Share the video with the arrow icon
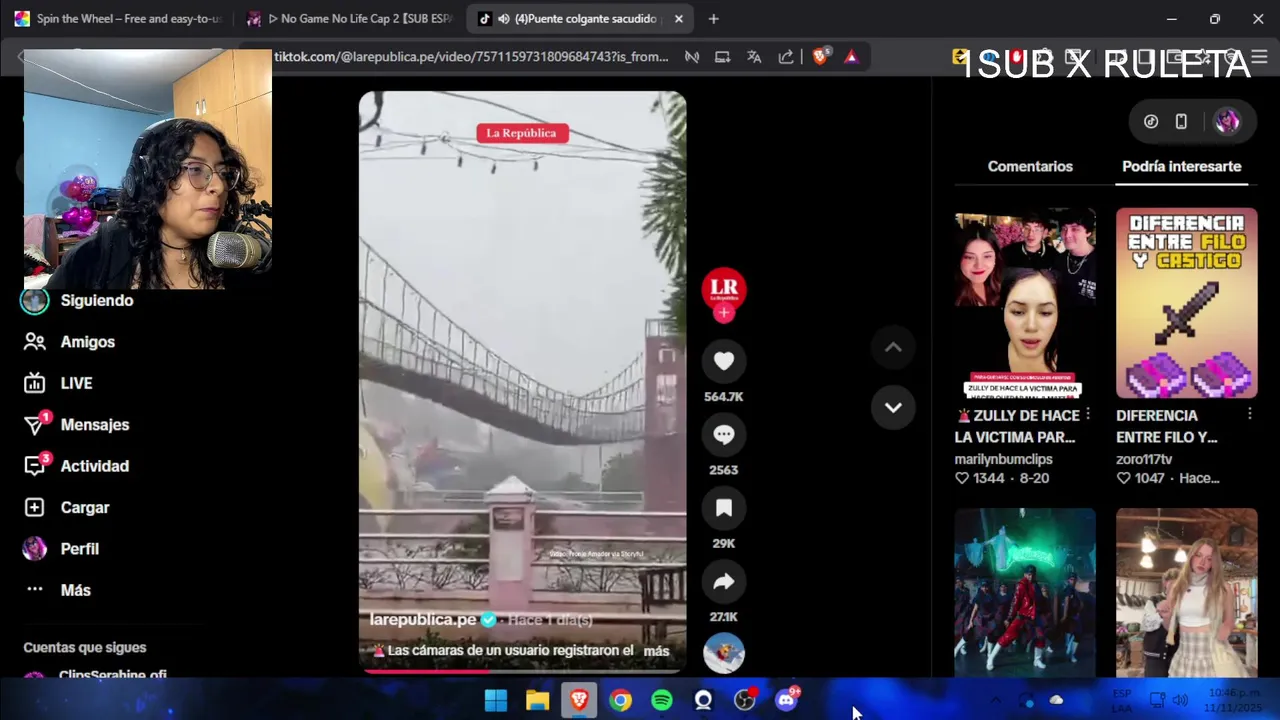This screenshot has height=720, width=1280. [x=724, y=582]
